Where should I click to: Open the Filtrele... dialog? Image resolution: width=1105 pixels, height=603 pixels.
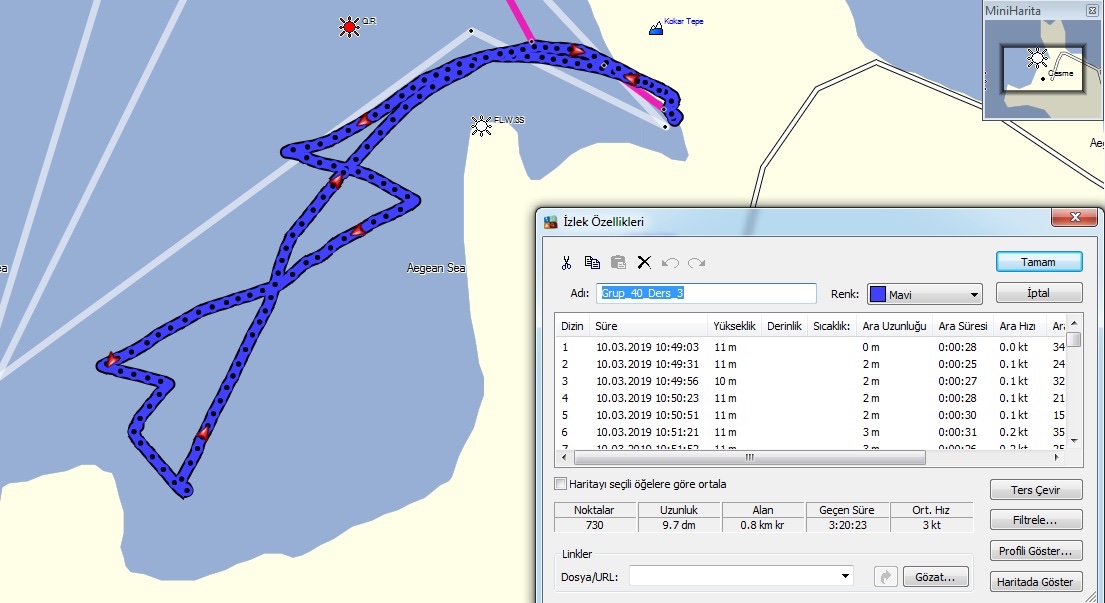pyautogui.click(x=1036, y=520)
